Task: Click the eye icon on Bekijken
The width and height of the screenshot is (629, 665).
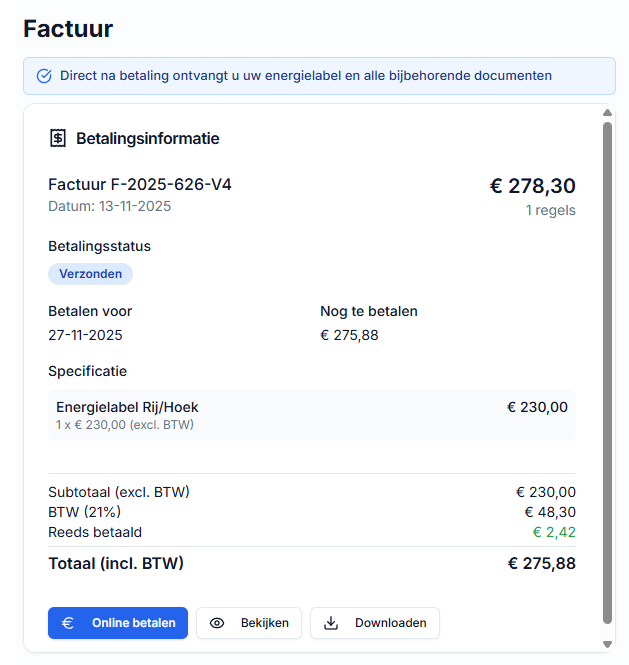Action: point(217,623)
